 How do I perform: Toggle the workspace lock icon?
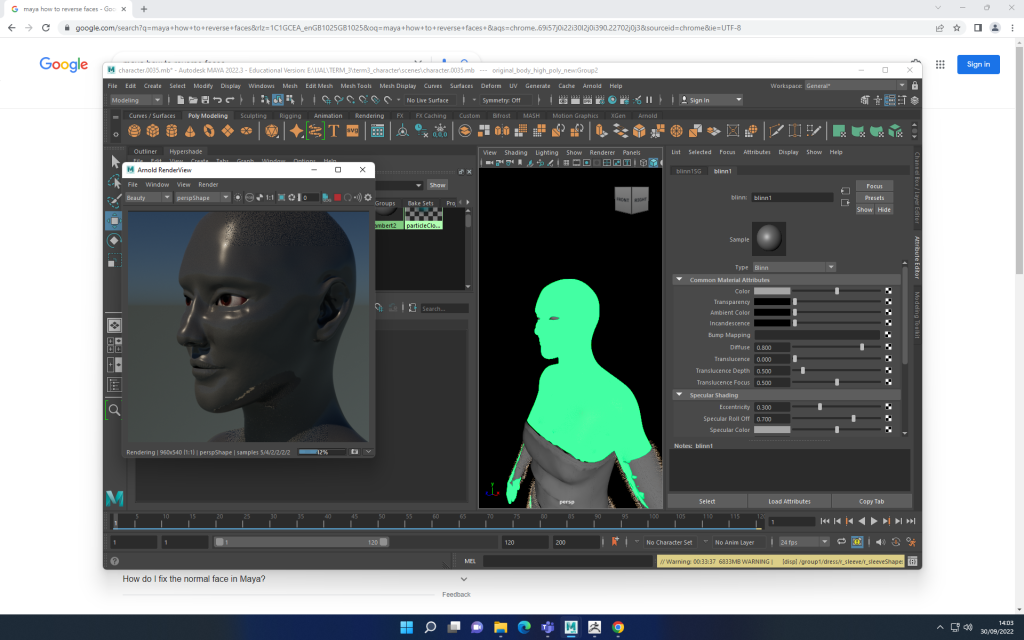(915, 86)
